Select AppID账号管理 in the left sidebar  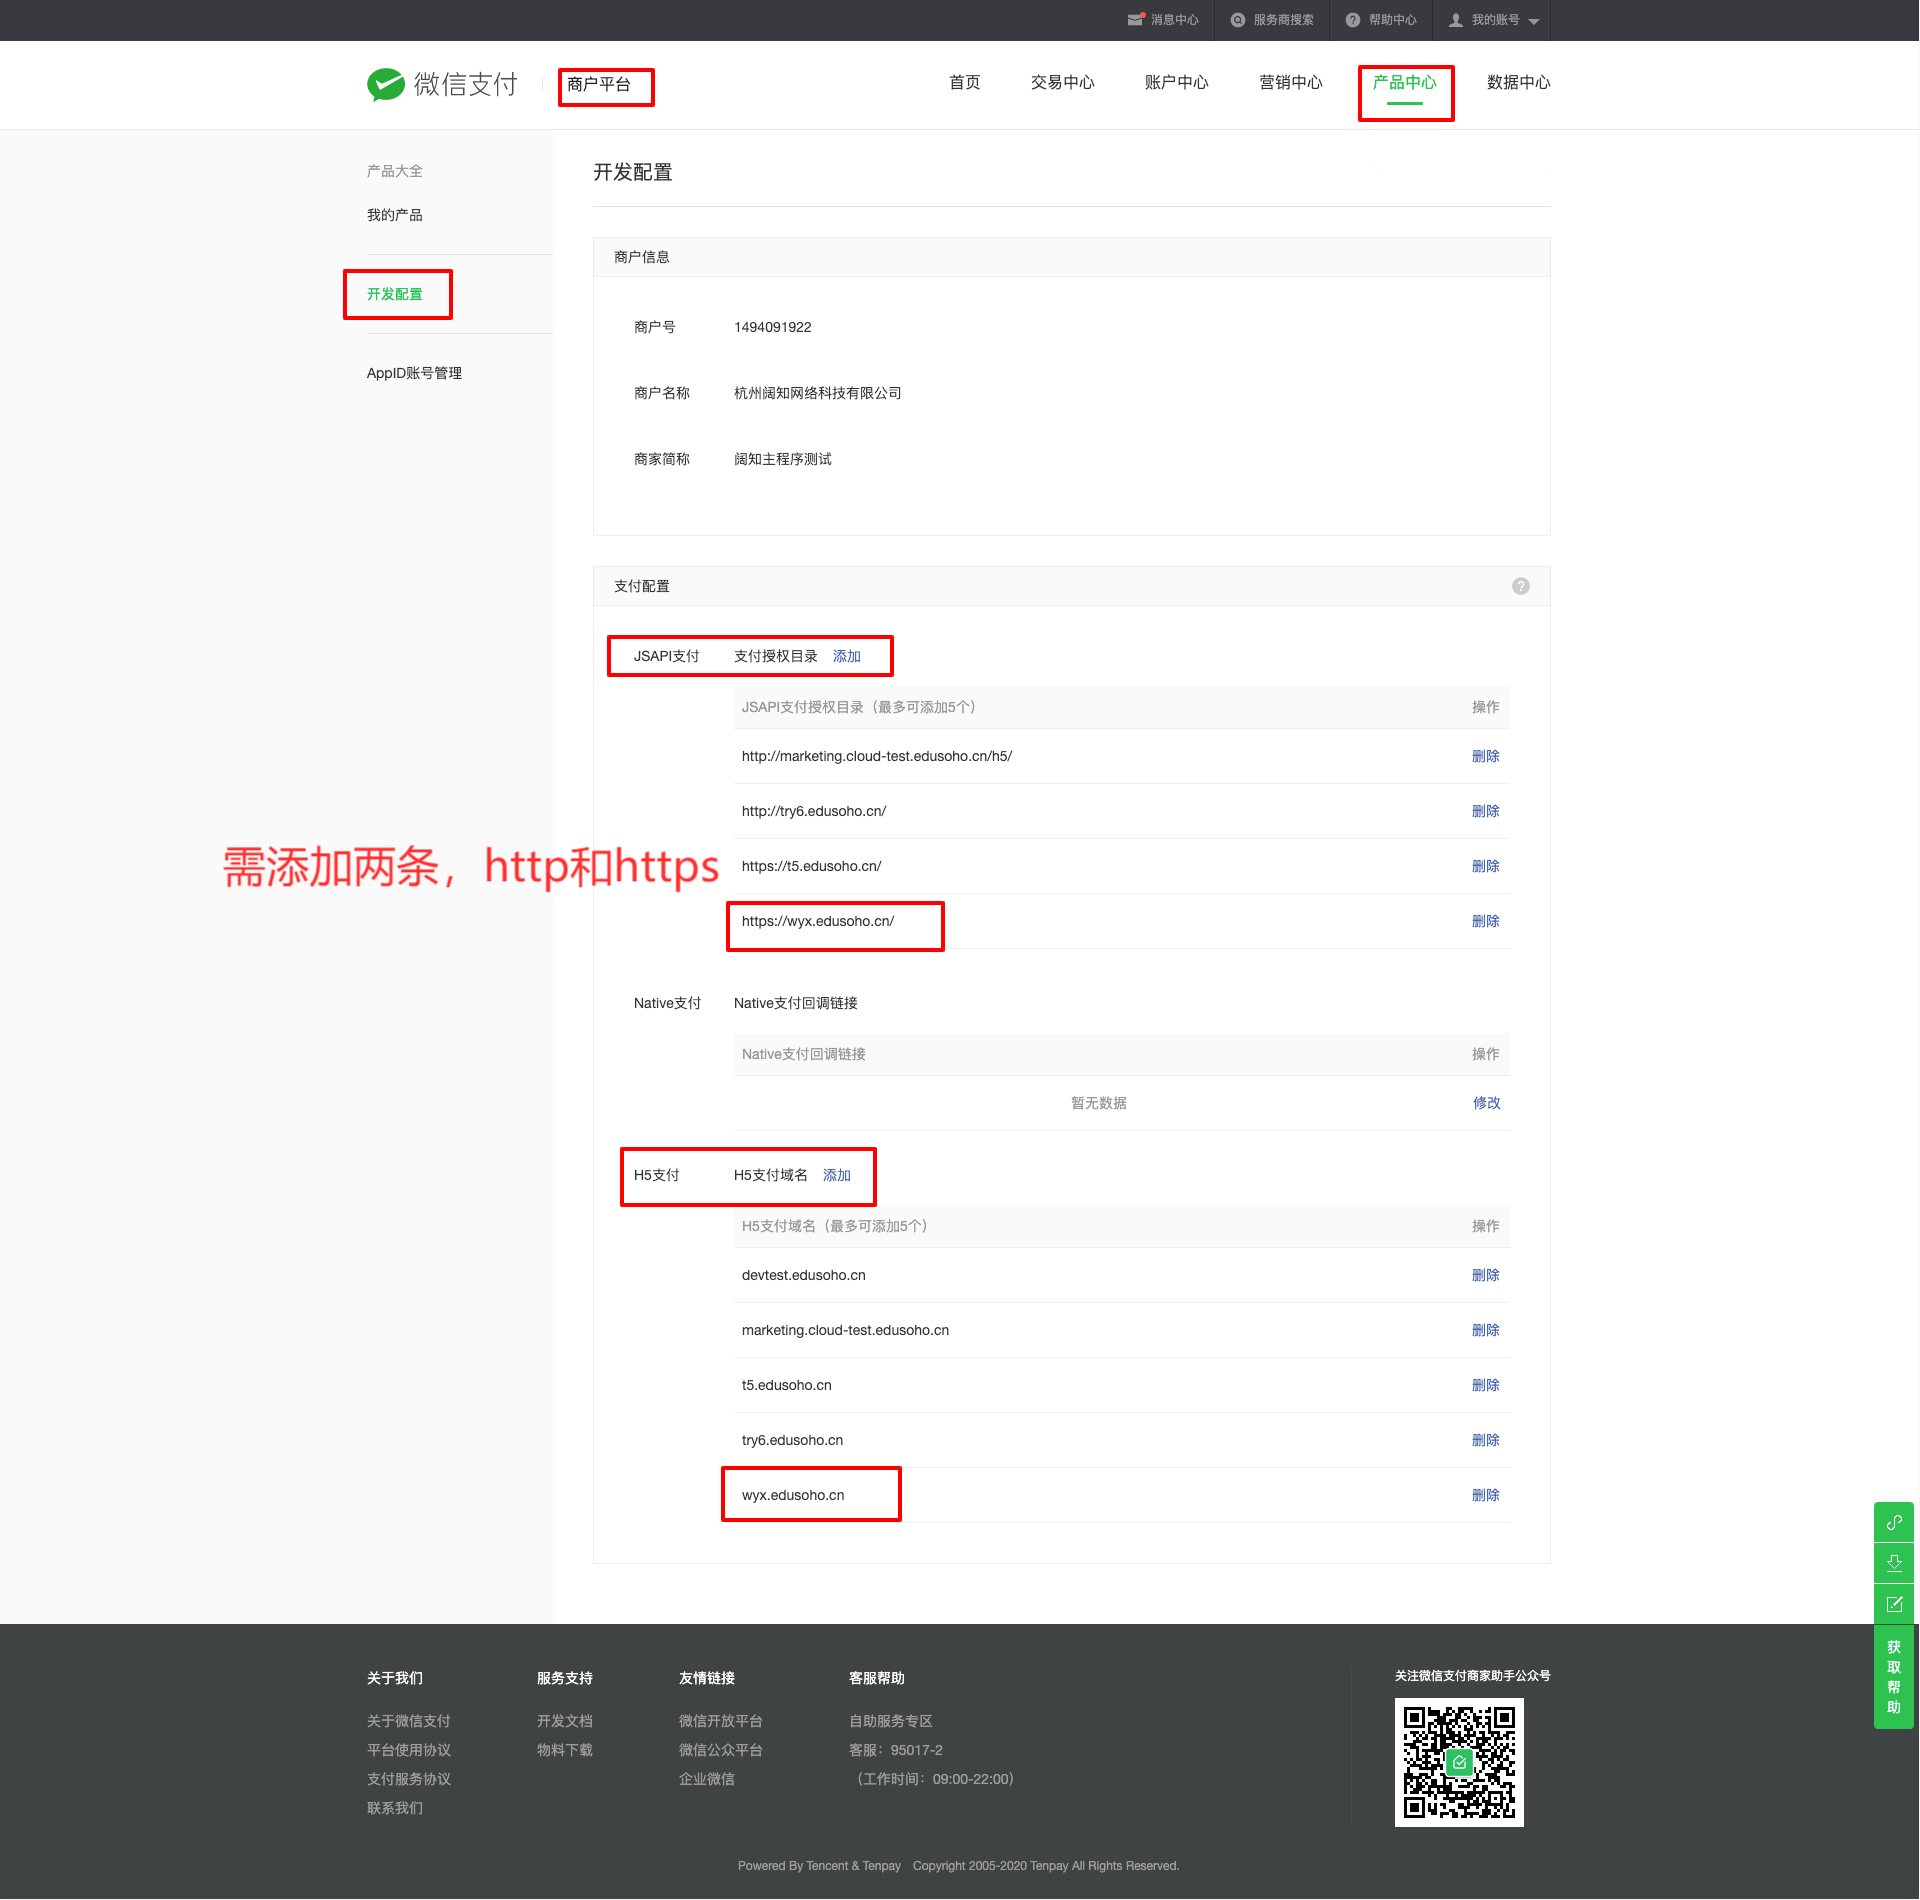[x=414, y=373]
